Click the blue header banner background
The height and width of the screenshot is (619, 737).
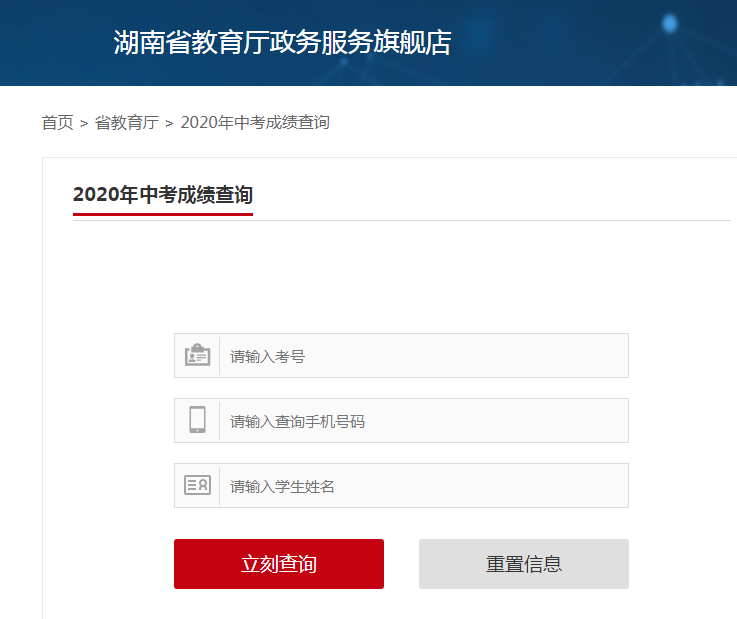[x=560, y=60]
